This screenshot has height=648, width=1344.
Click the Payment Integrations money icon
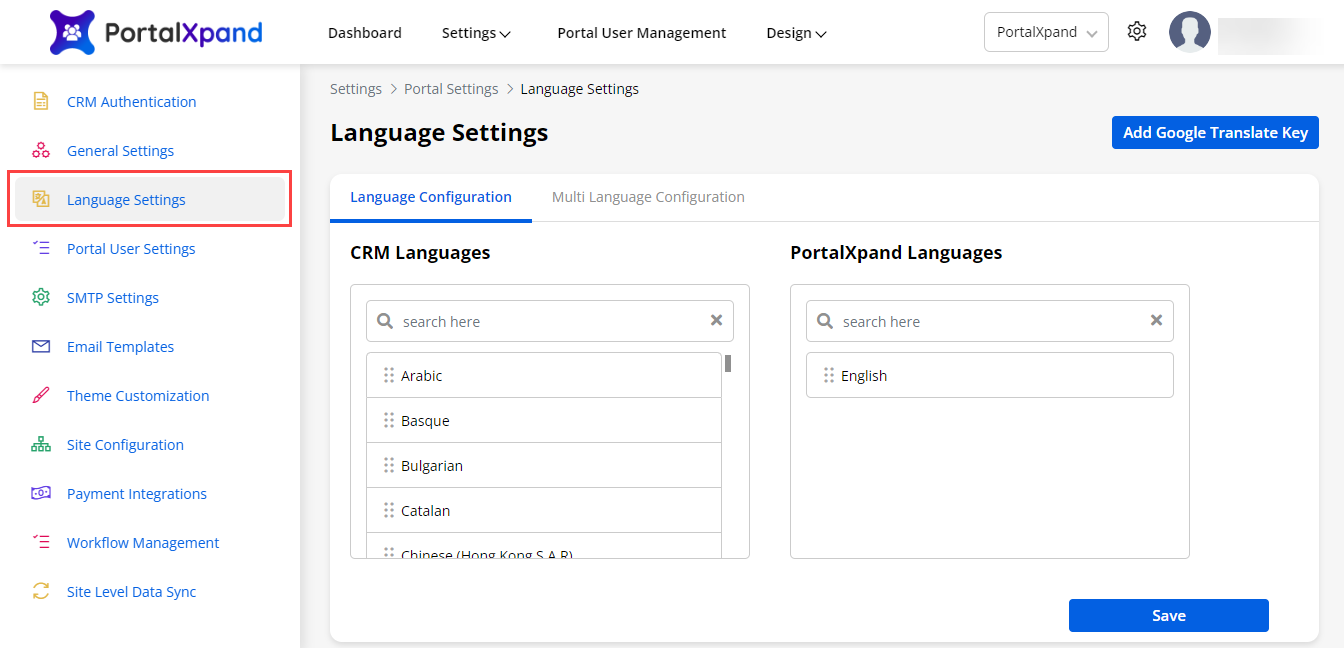pos(41,493)
